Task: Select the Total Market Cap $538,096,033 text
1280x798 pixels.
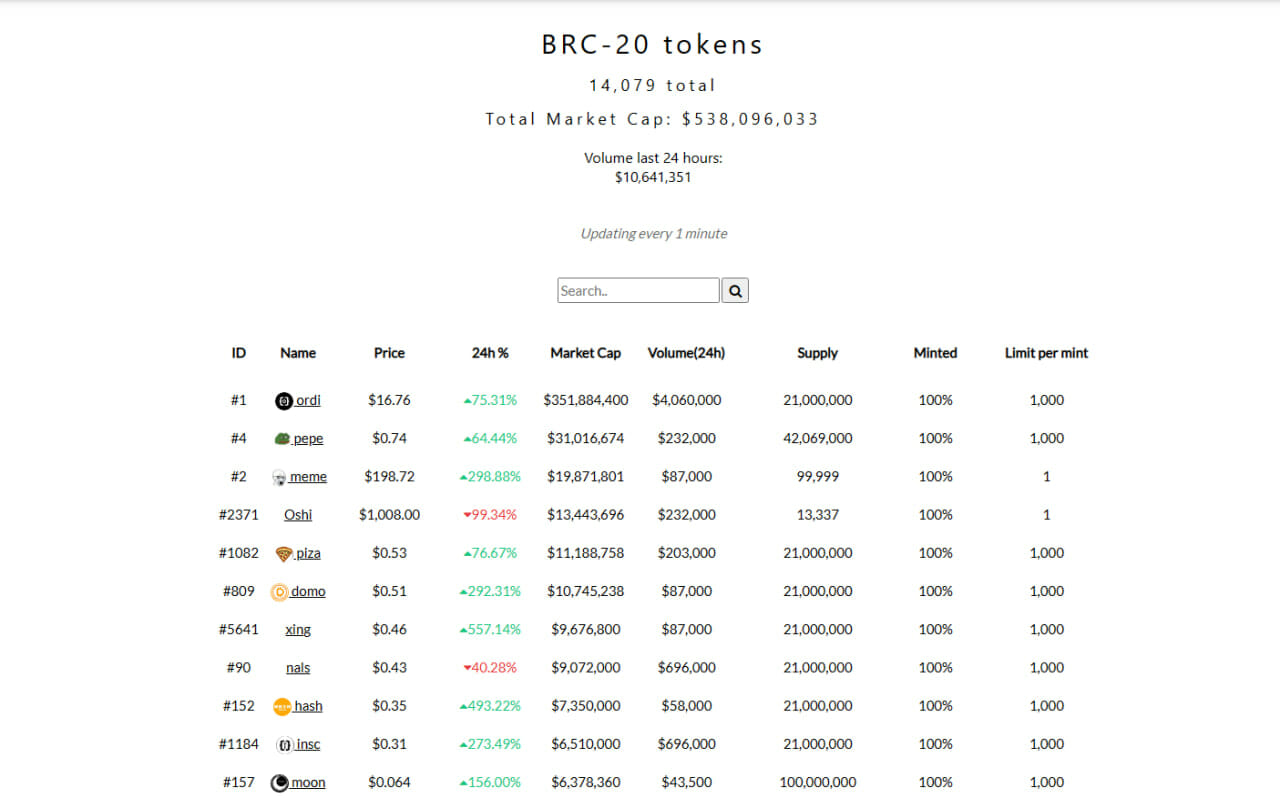Action: (x=652, y=119)
